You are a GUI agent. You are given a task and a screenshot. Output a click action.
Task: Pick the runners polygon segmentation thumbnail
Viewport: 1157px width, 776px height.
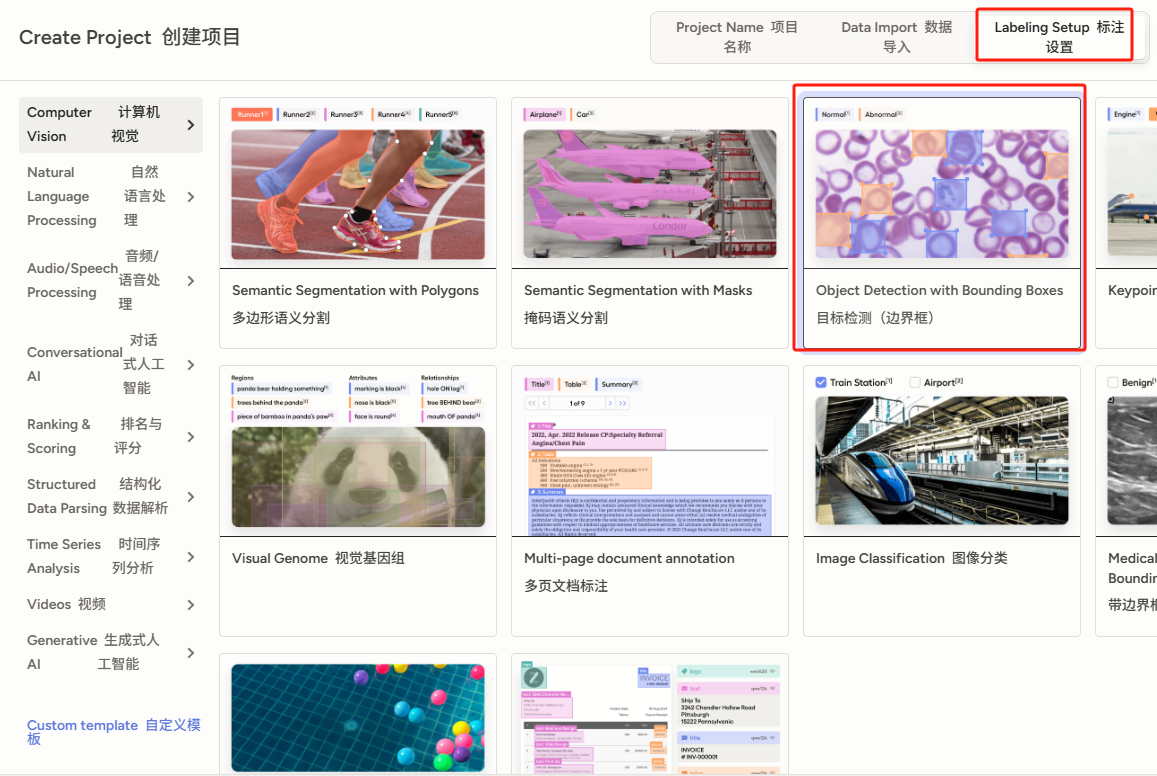(x=358, y=195)
